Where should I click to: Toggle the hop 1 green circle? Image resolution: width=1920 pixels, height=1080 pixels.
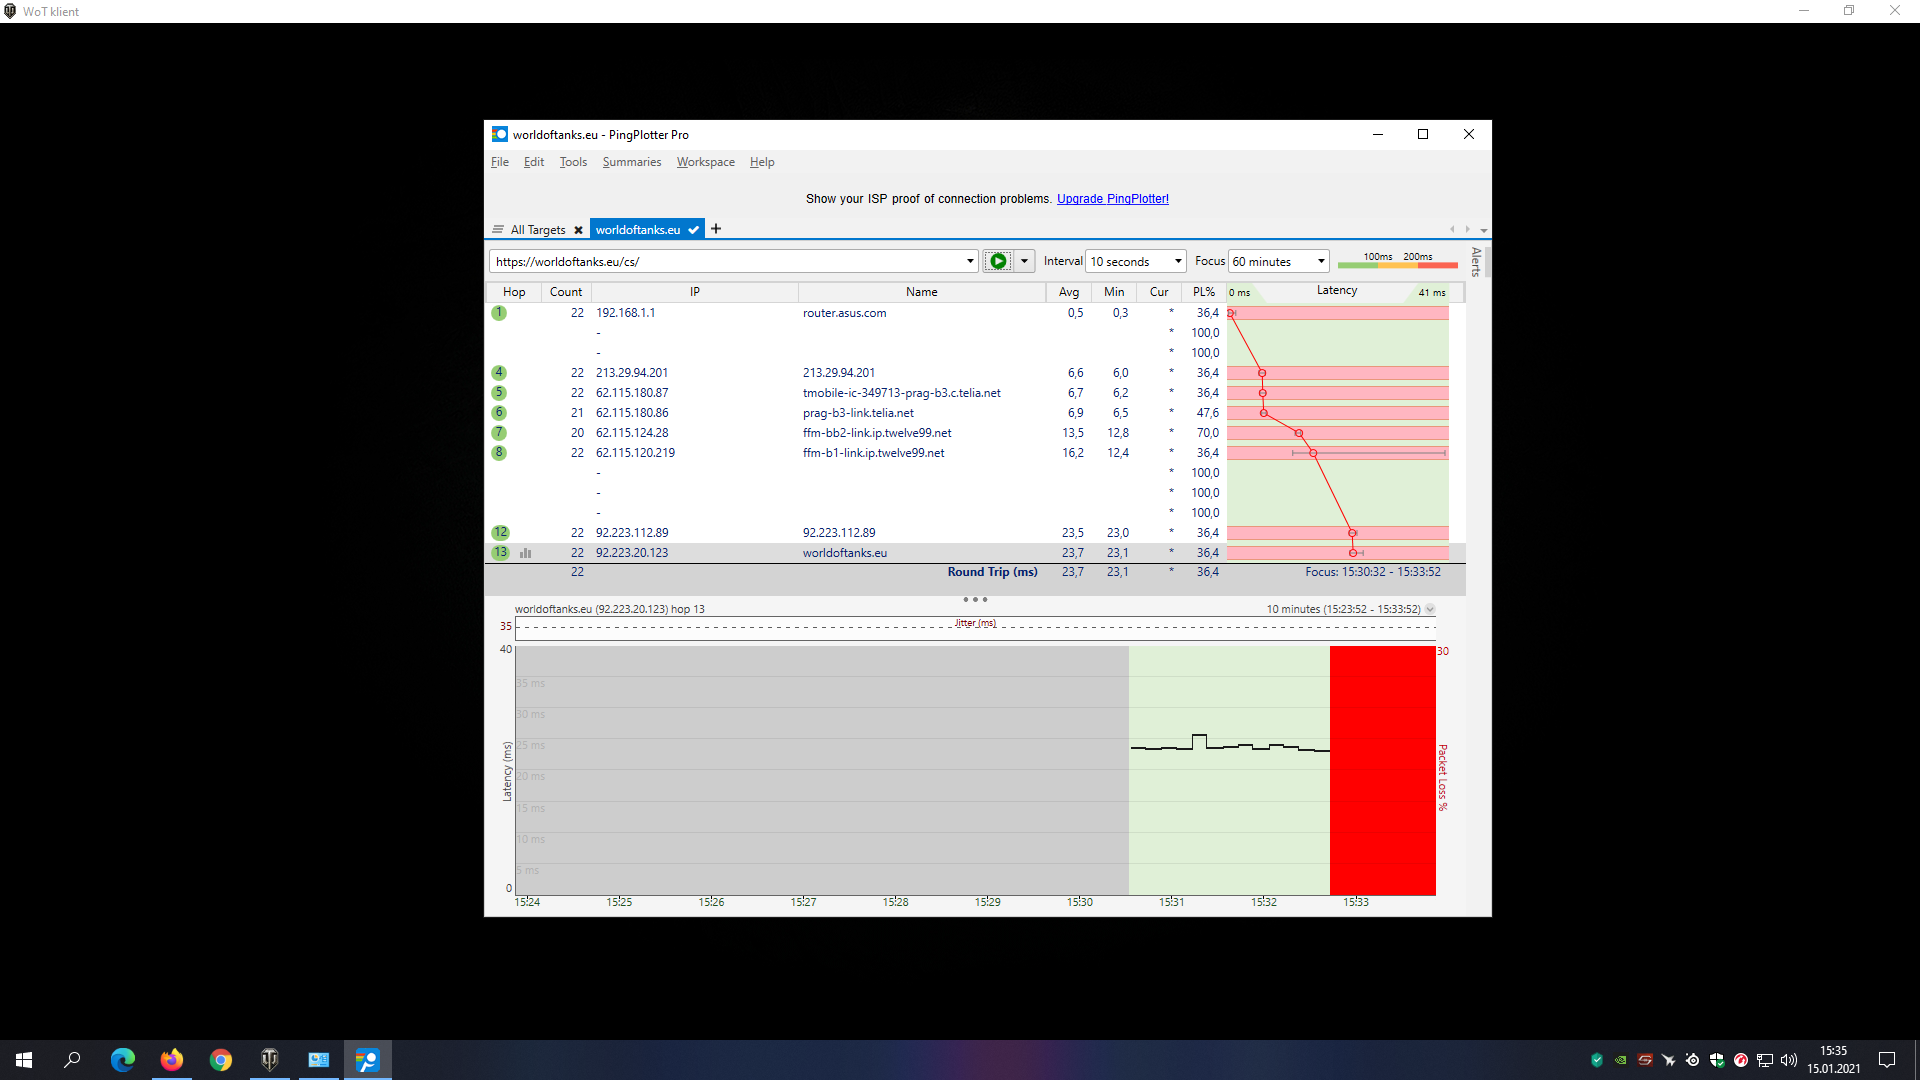coord(499,313)
